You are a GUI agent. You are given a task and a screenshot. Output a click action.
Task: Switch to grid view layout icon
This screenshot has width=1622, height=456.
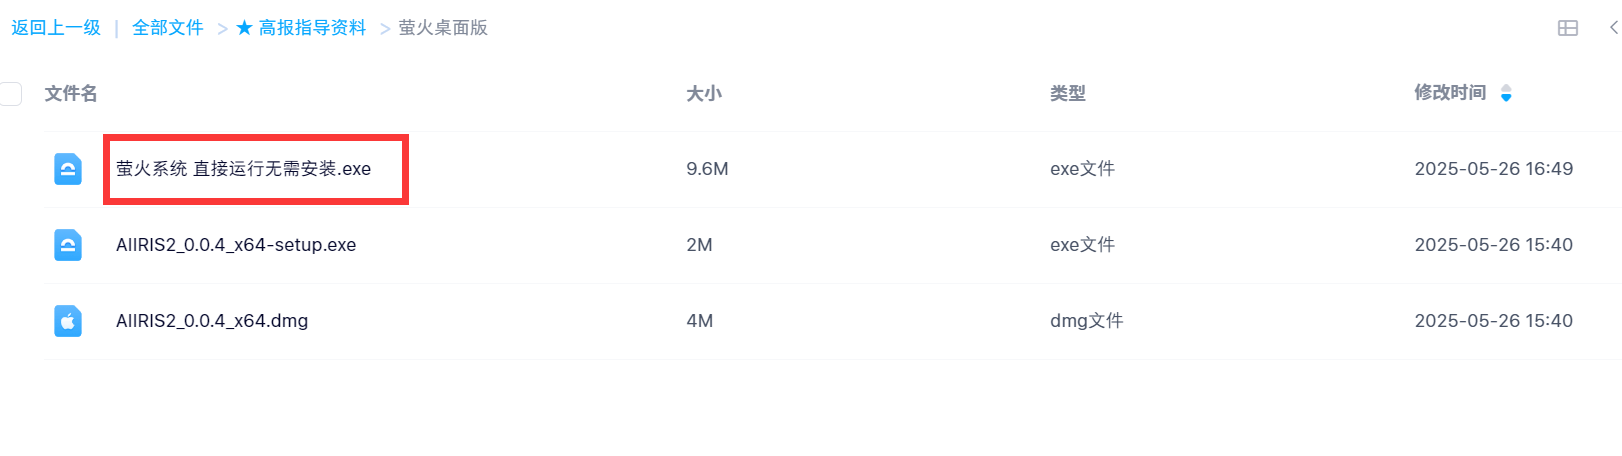click(1568, 28)
